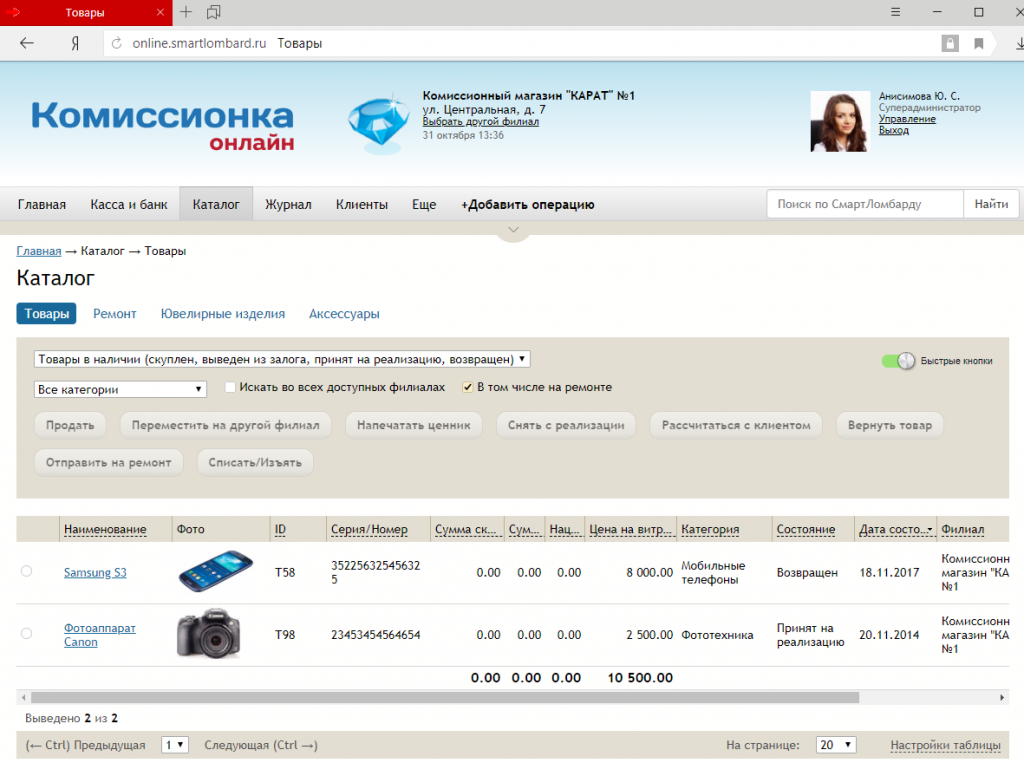
Task: Select the Samsung S3 row radio button
Action: click(x=26, y=571)
